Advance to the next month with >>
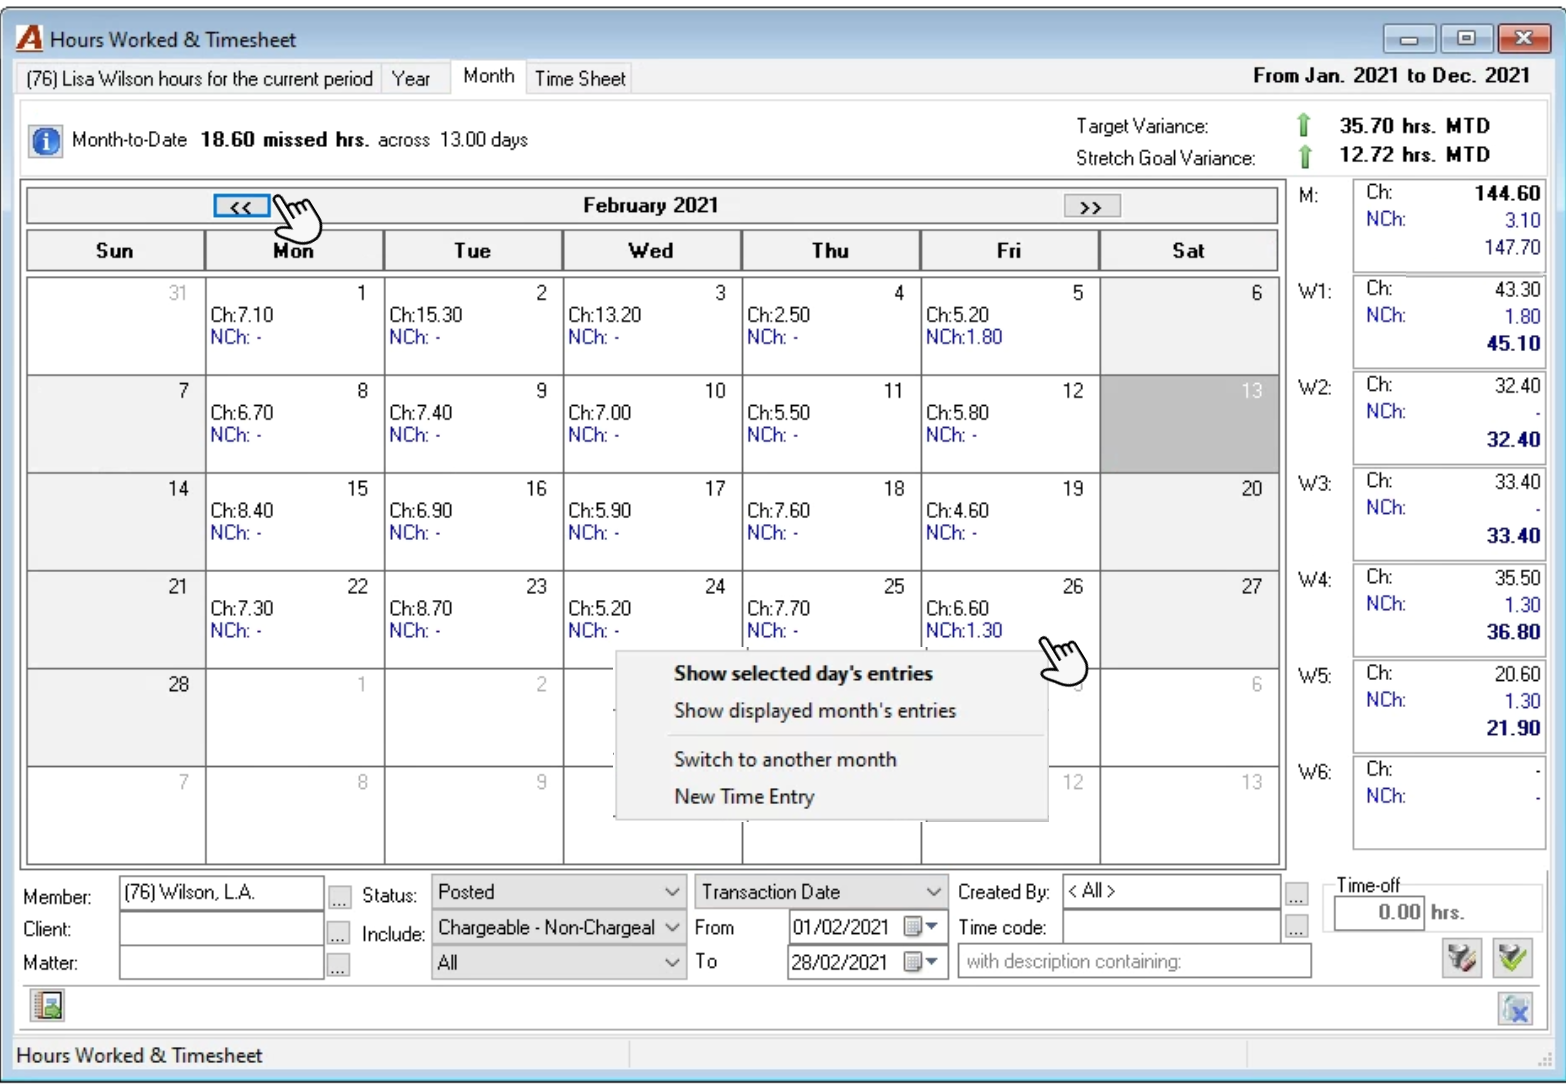The image size is (1566, 1085). click(x=1091, y=206)
